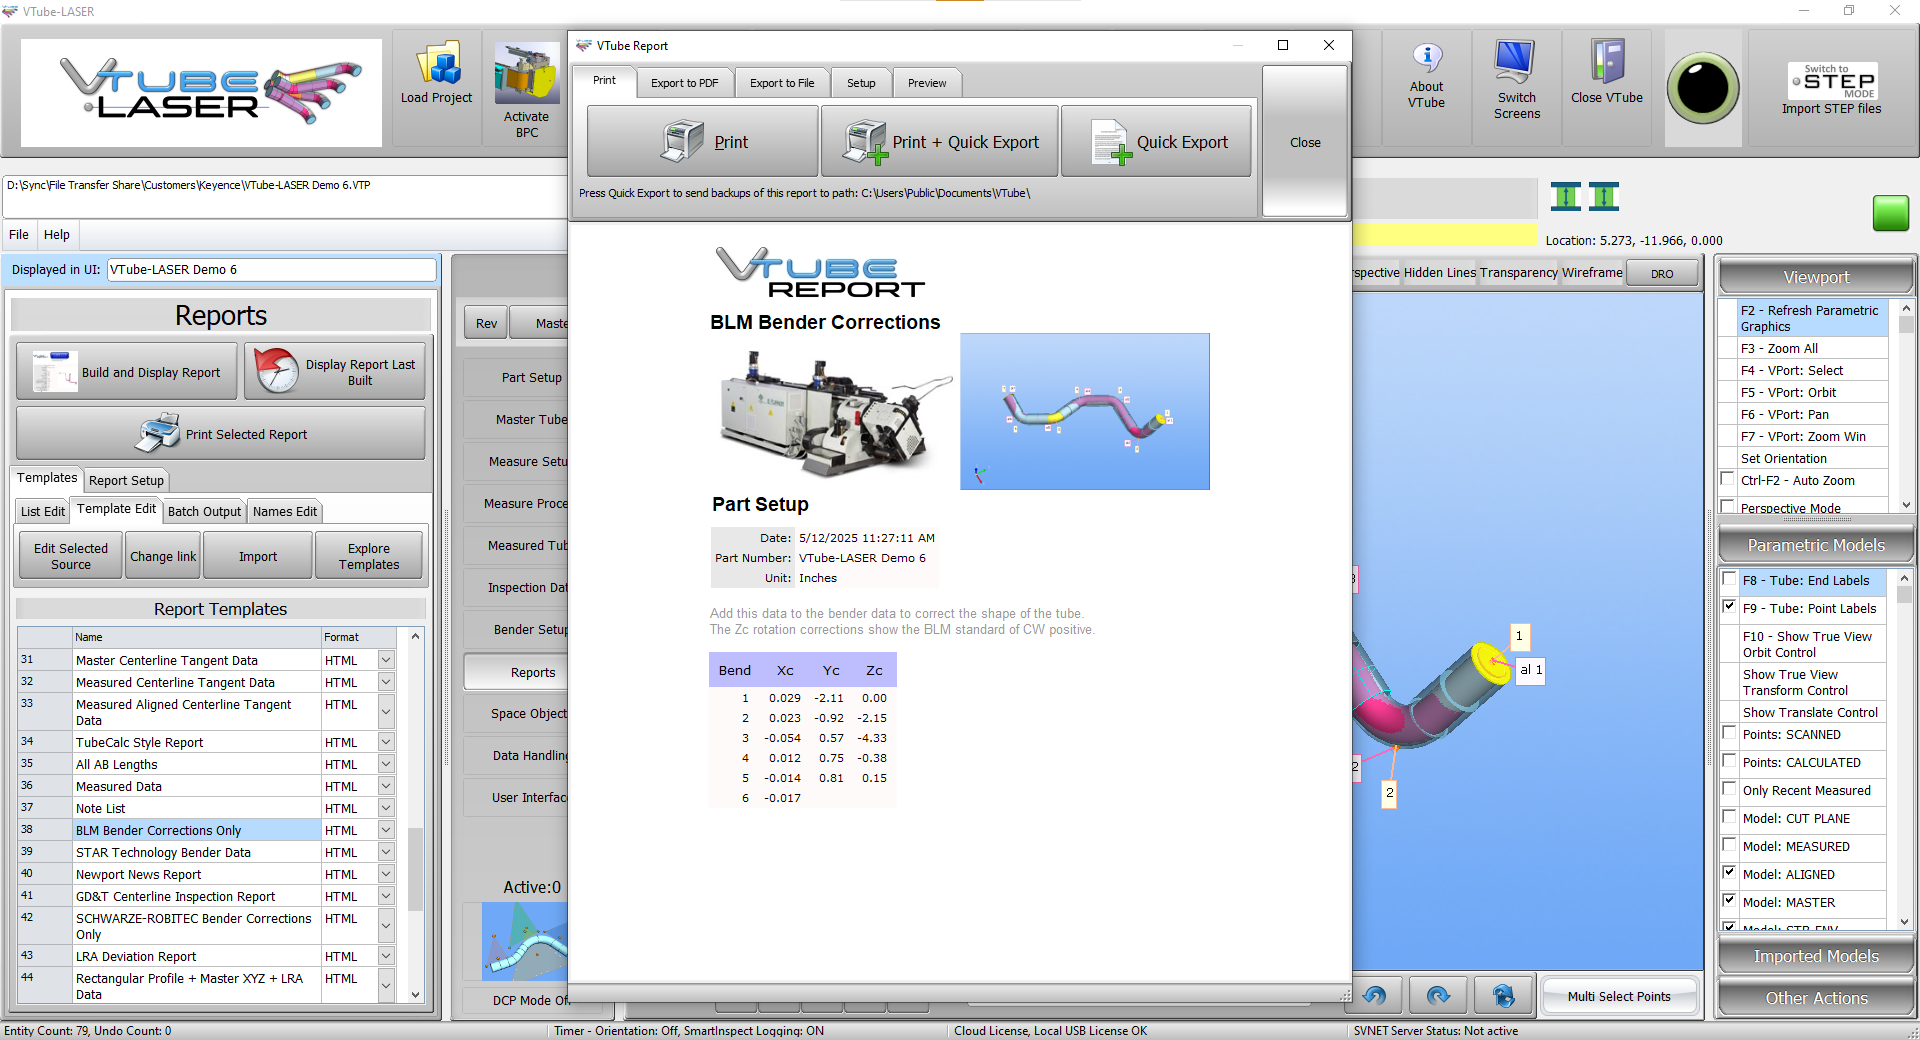Click Build and Display Report

(127, 372)
